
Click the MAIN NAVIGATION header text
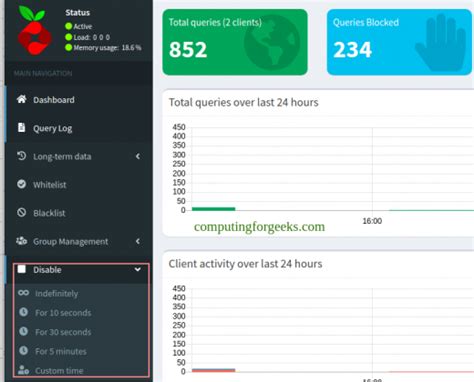click(x=43, y=73)
